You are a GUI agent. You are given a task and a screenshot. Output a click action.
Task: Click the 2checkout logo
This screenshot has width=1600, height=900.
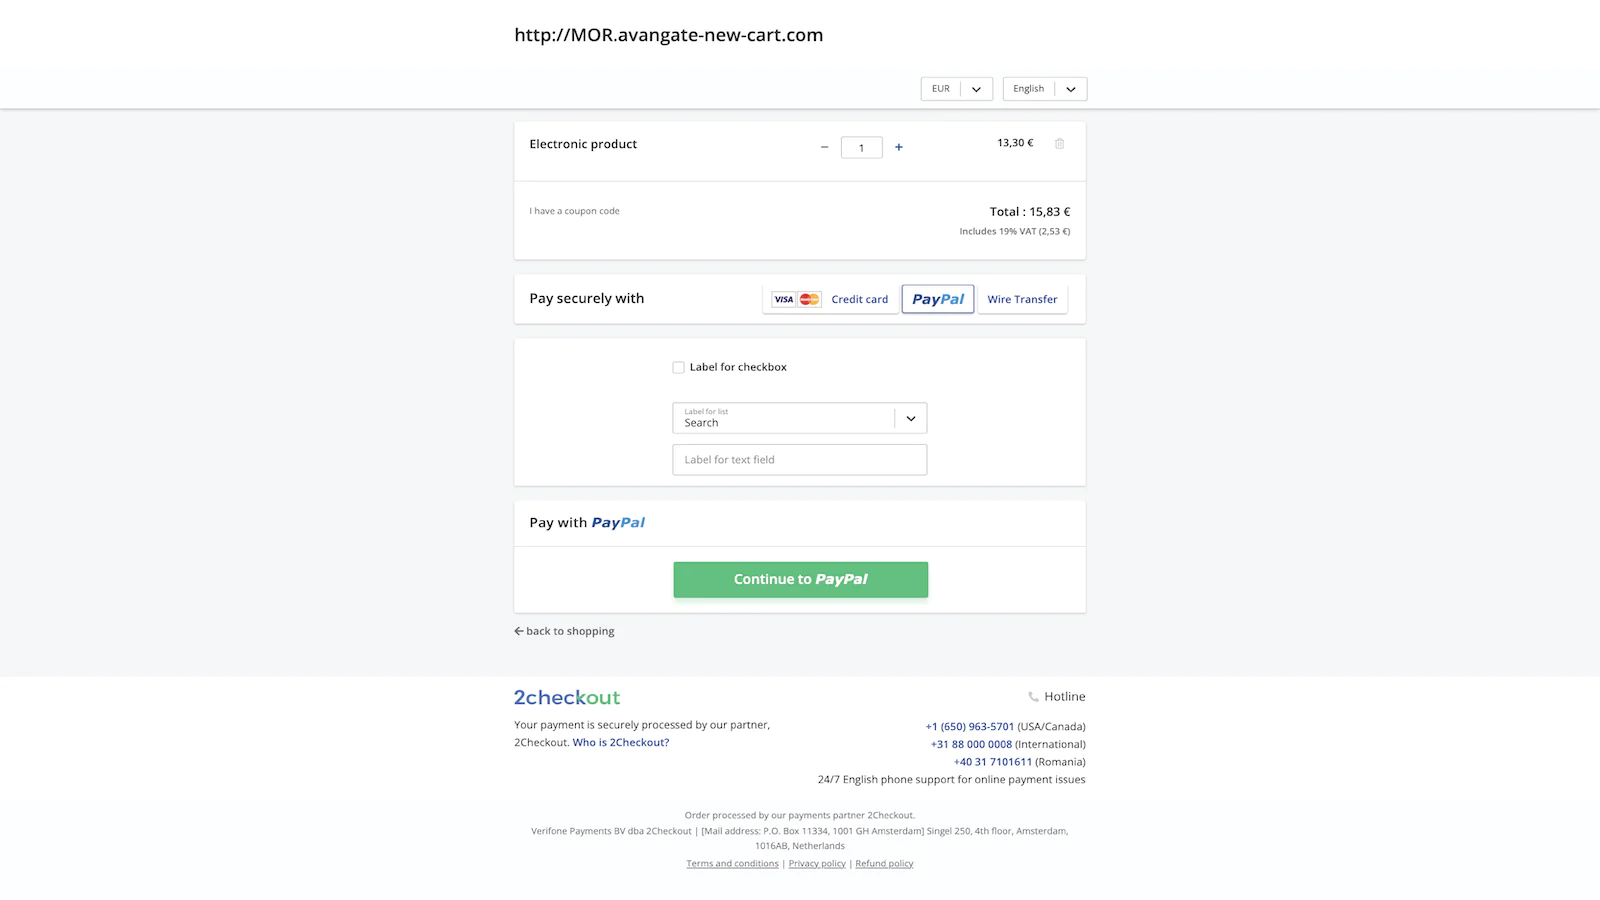click(567, 697)
